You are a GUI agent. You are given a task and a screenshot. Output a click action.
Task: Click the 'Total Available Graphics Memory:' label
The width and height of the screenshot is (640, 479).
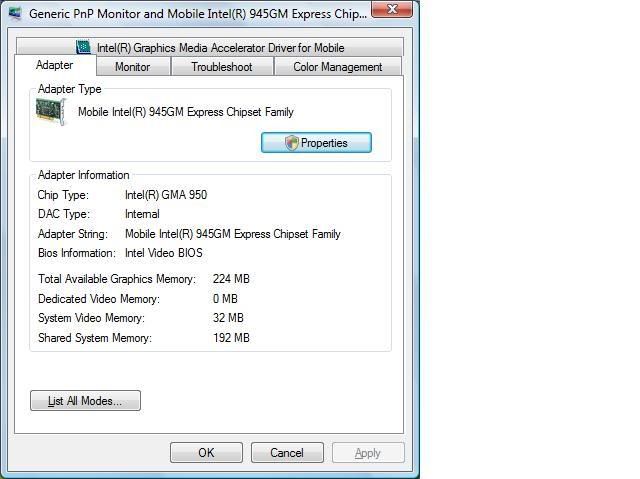coord(117,279)
